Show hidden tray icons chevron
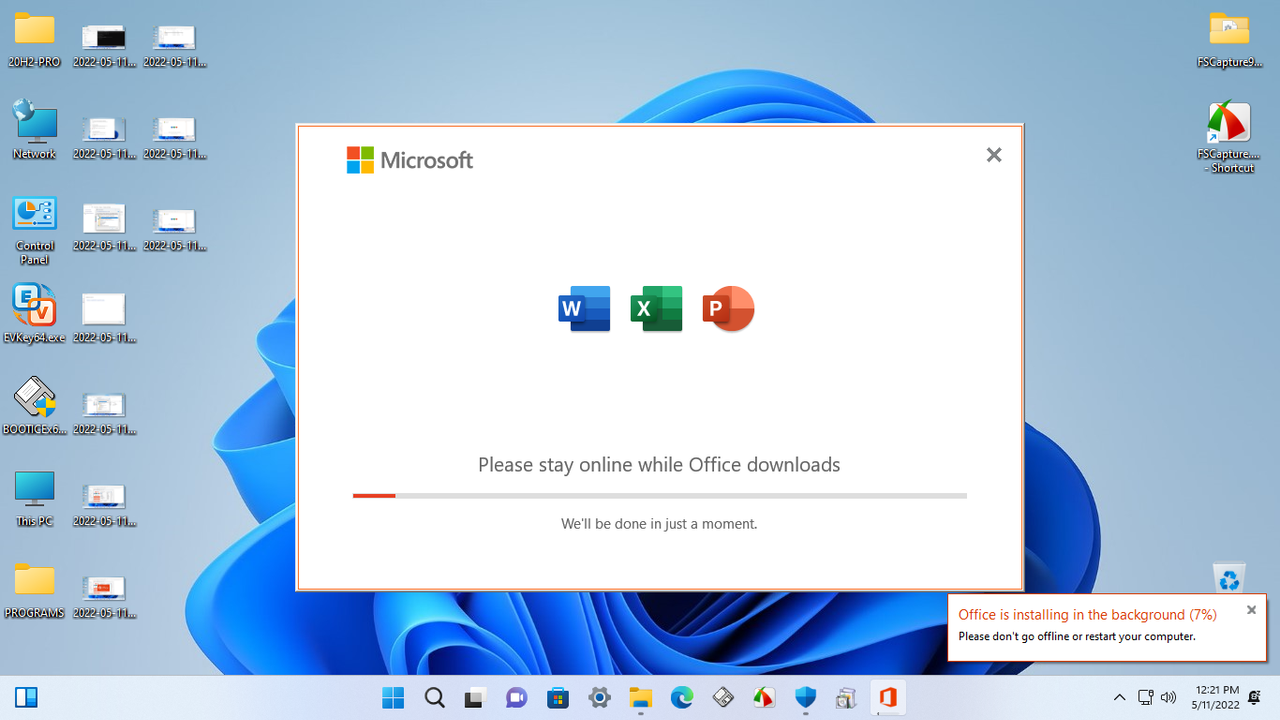 pyautogui.click(x=1119, y=697)
